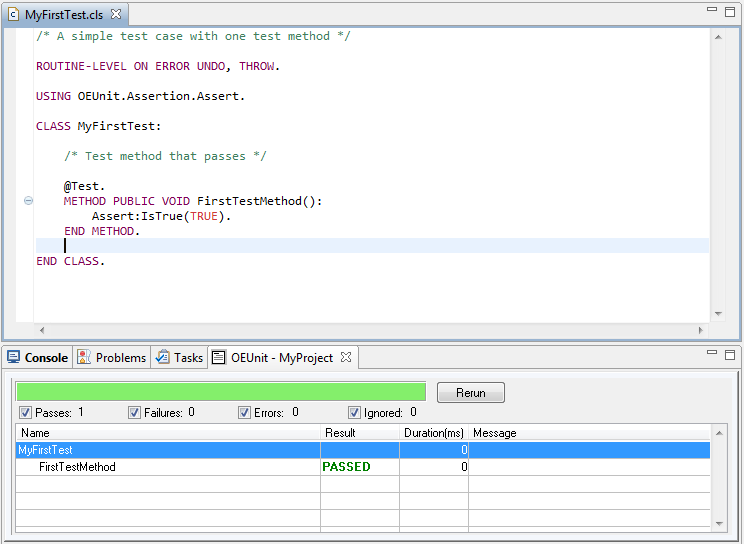Click the Message column header

tap(589, 433)
